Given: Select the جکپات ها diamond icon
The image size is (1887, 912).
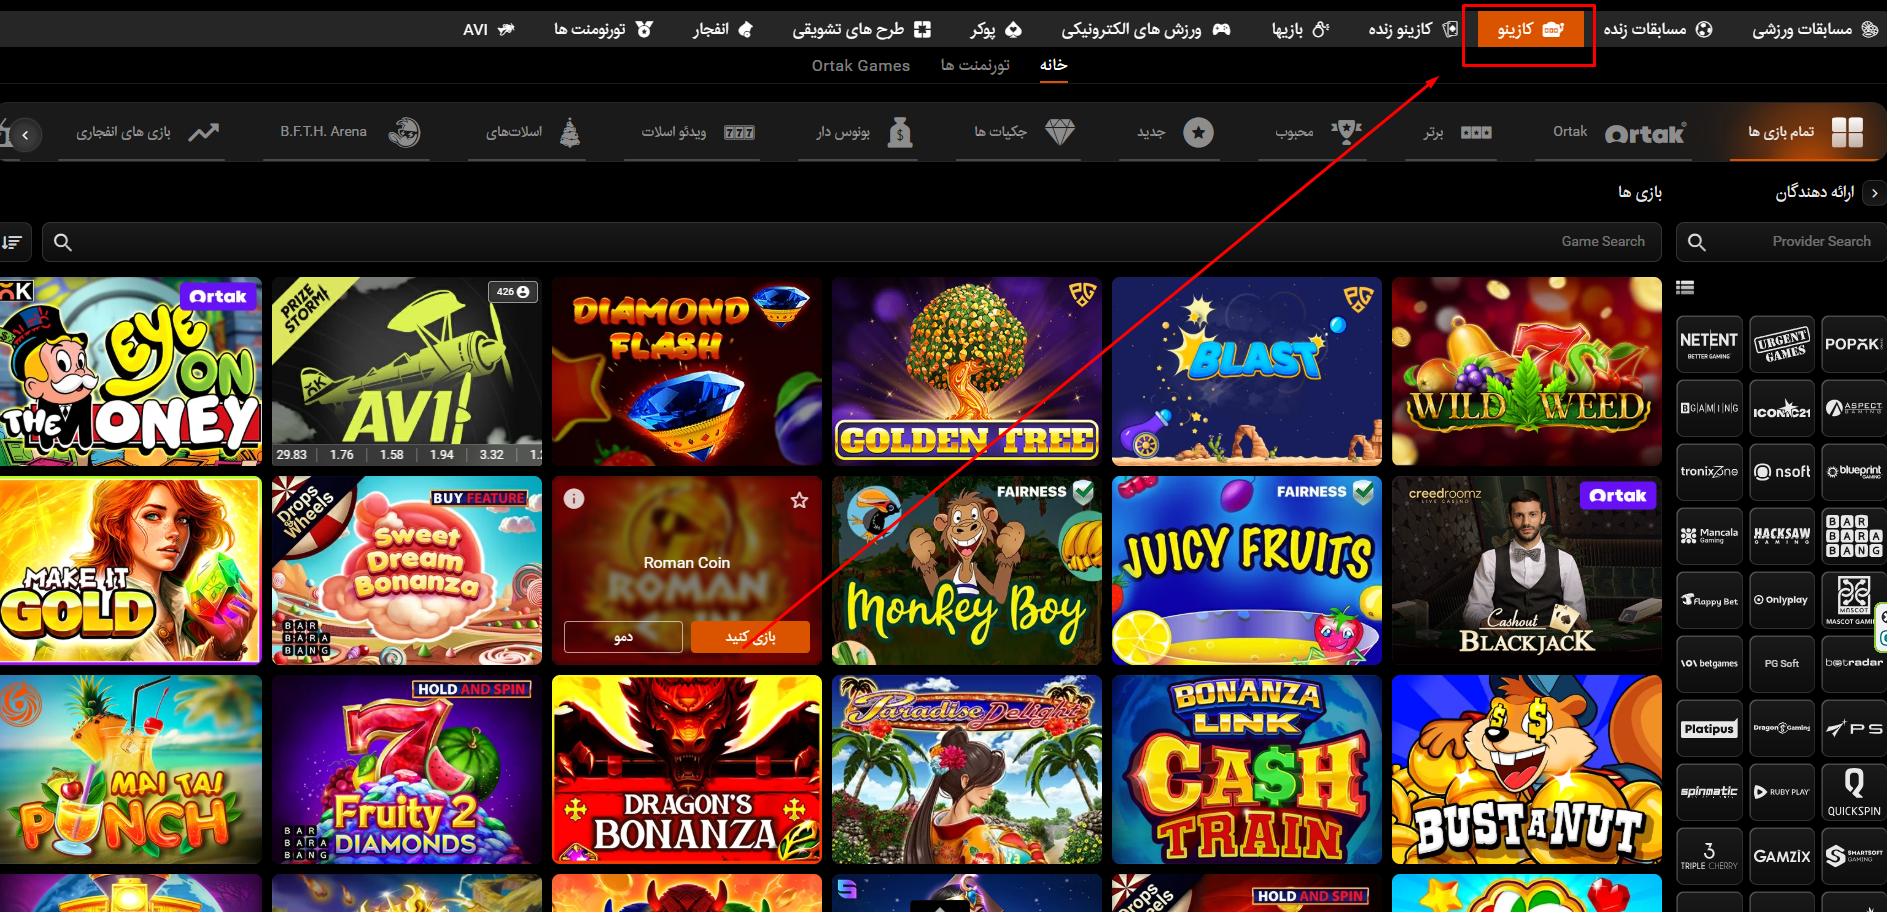Looking at the screenshot, I should tap(1060, 132).
